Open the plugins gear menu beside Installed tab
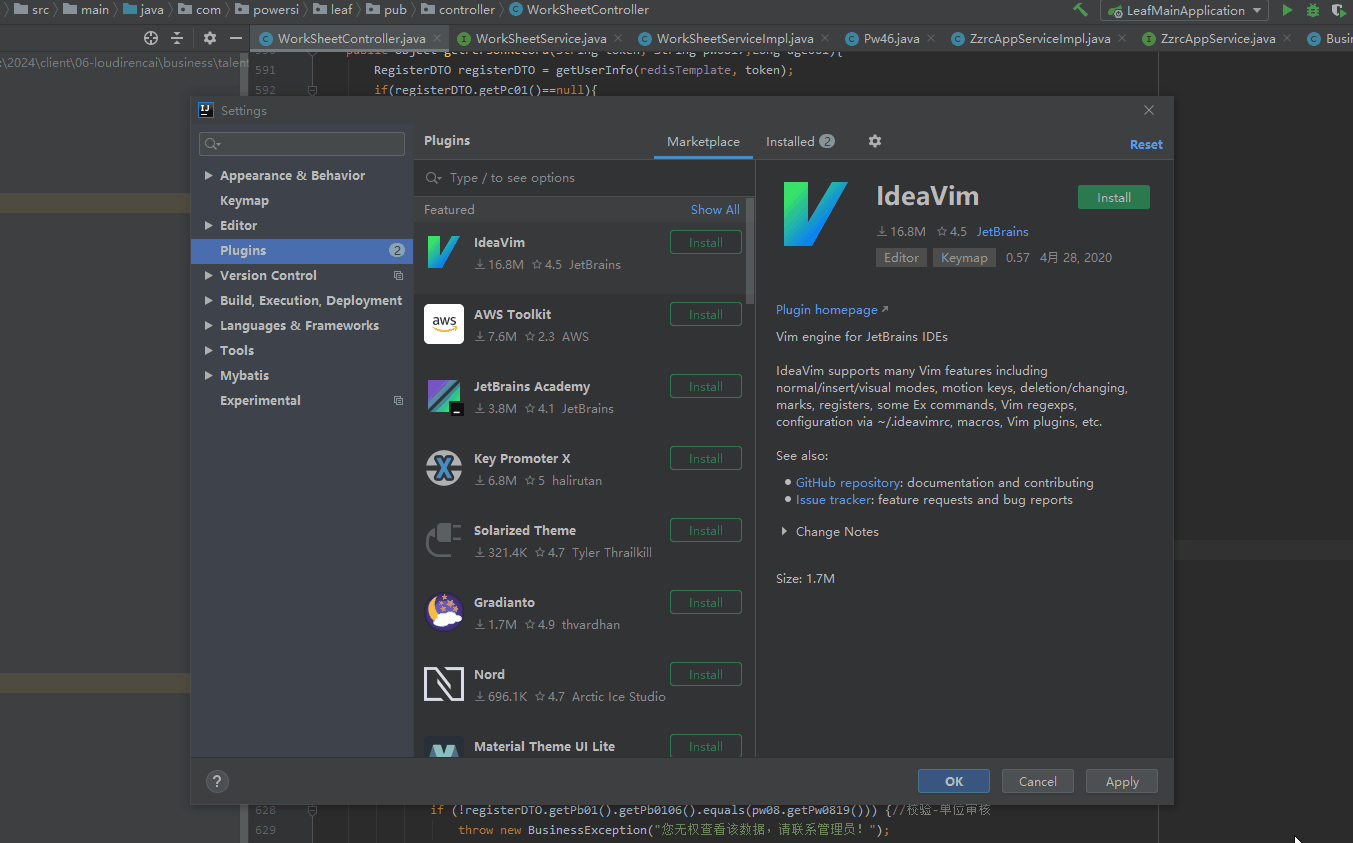This screenshot has height=843, width=1353. 875,141
